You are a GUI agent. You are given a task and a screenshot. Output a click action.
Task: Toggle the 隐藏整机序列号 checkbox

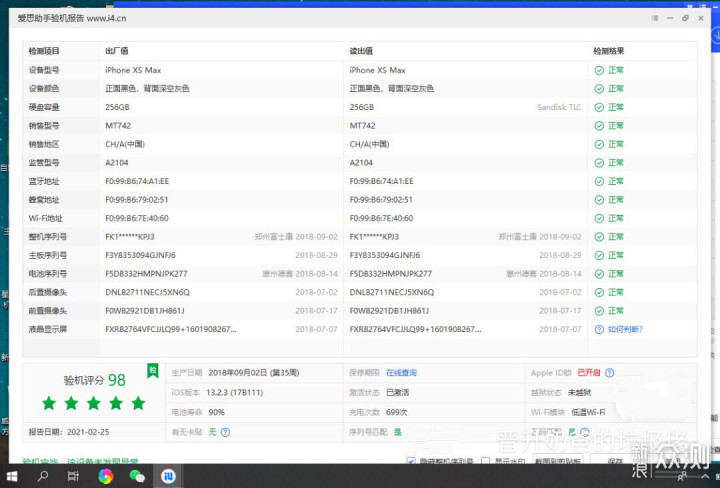click(x=411, y=460)
